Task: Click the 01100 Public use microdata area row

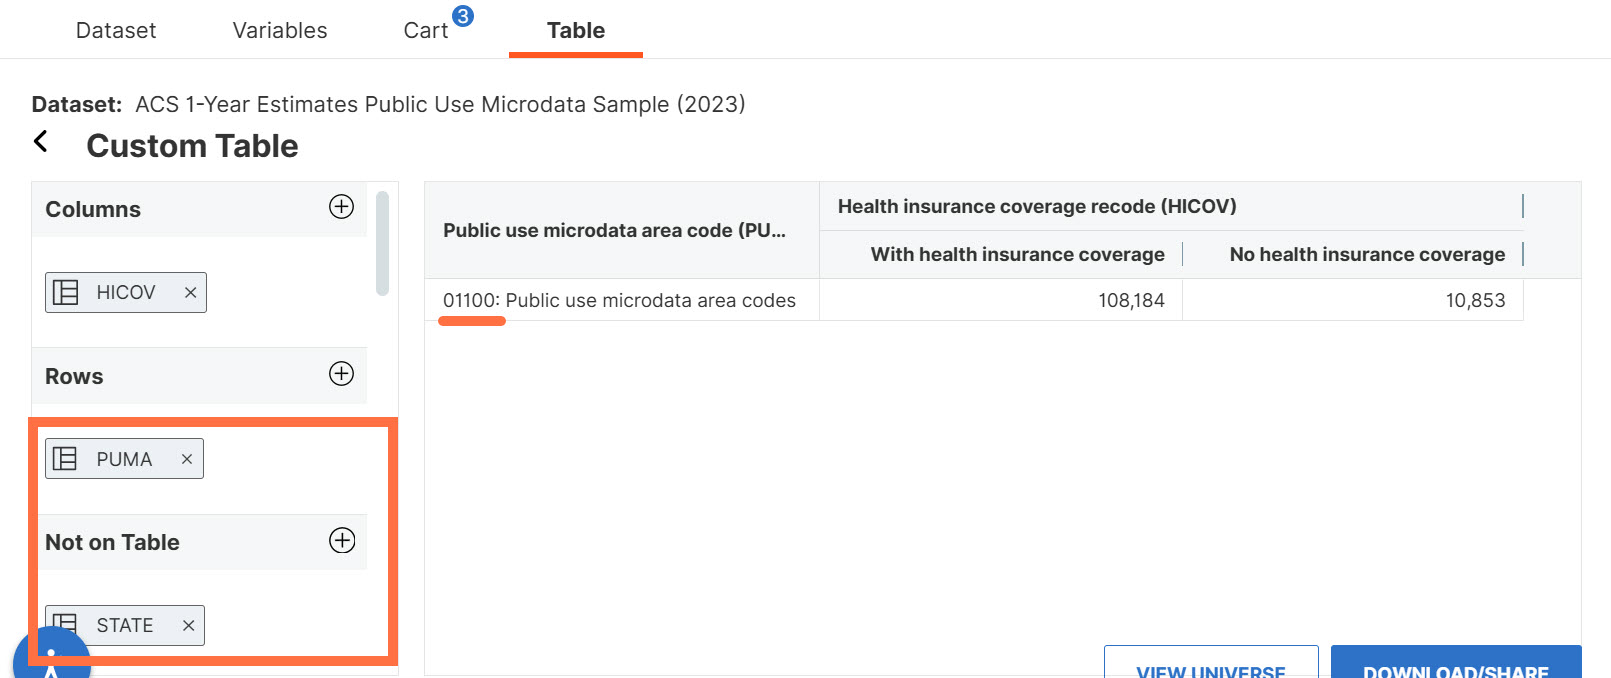Action: [x=974, y=300]
